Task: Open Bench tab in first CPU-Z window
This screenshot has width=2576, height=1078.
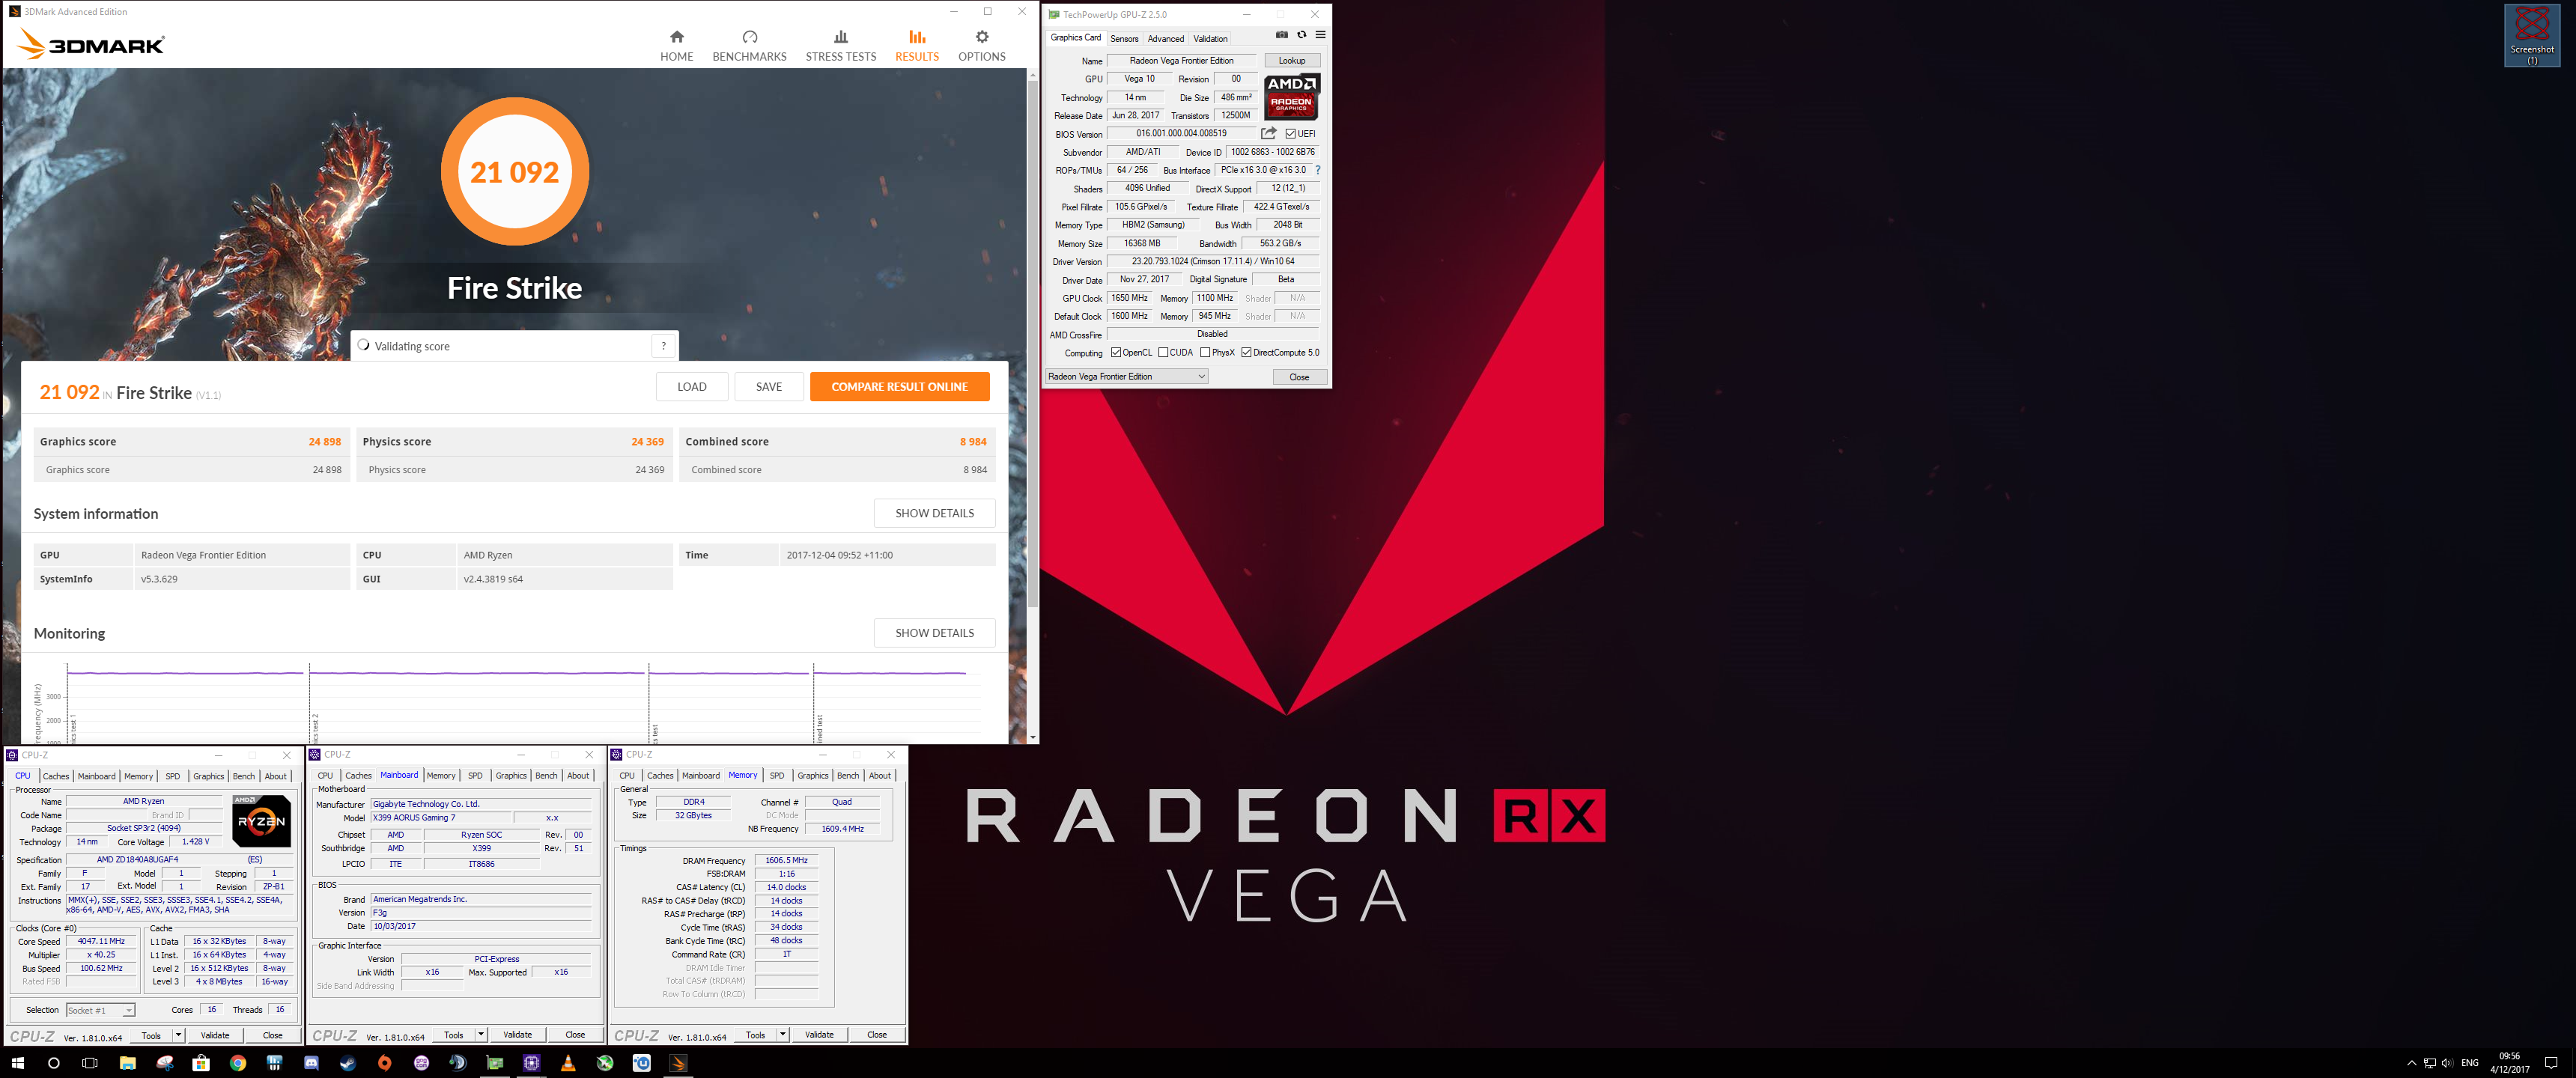Action: (243, 777)
